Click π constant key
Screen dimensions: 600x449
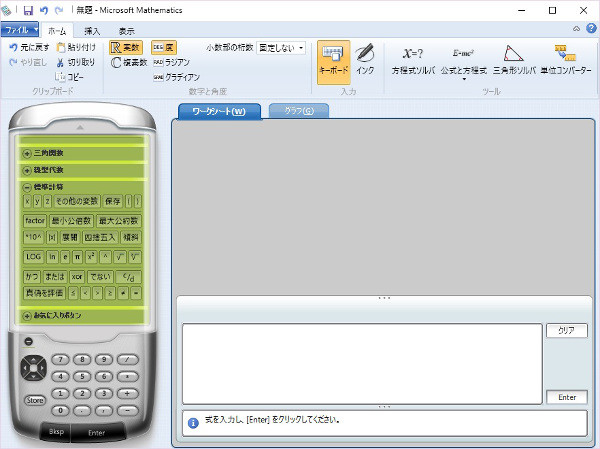pyautogui.click(x=78, y=257)
